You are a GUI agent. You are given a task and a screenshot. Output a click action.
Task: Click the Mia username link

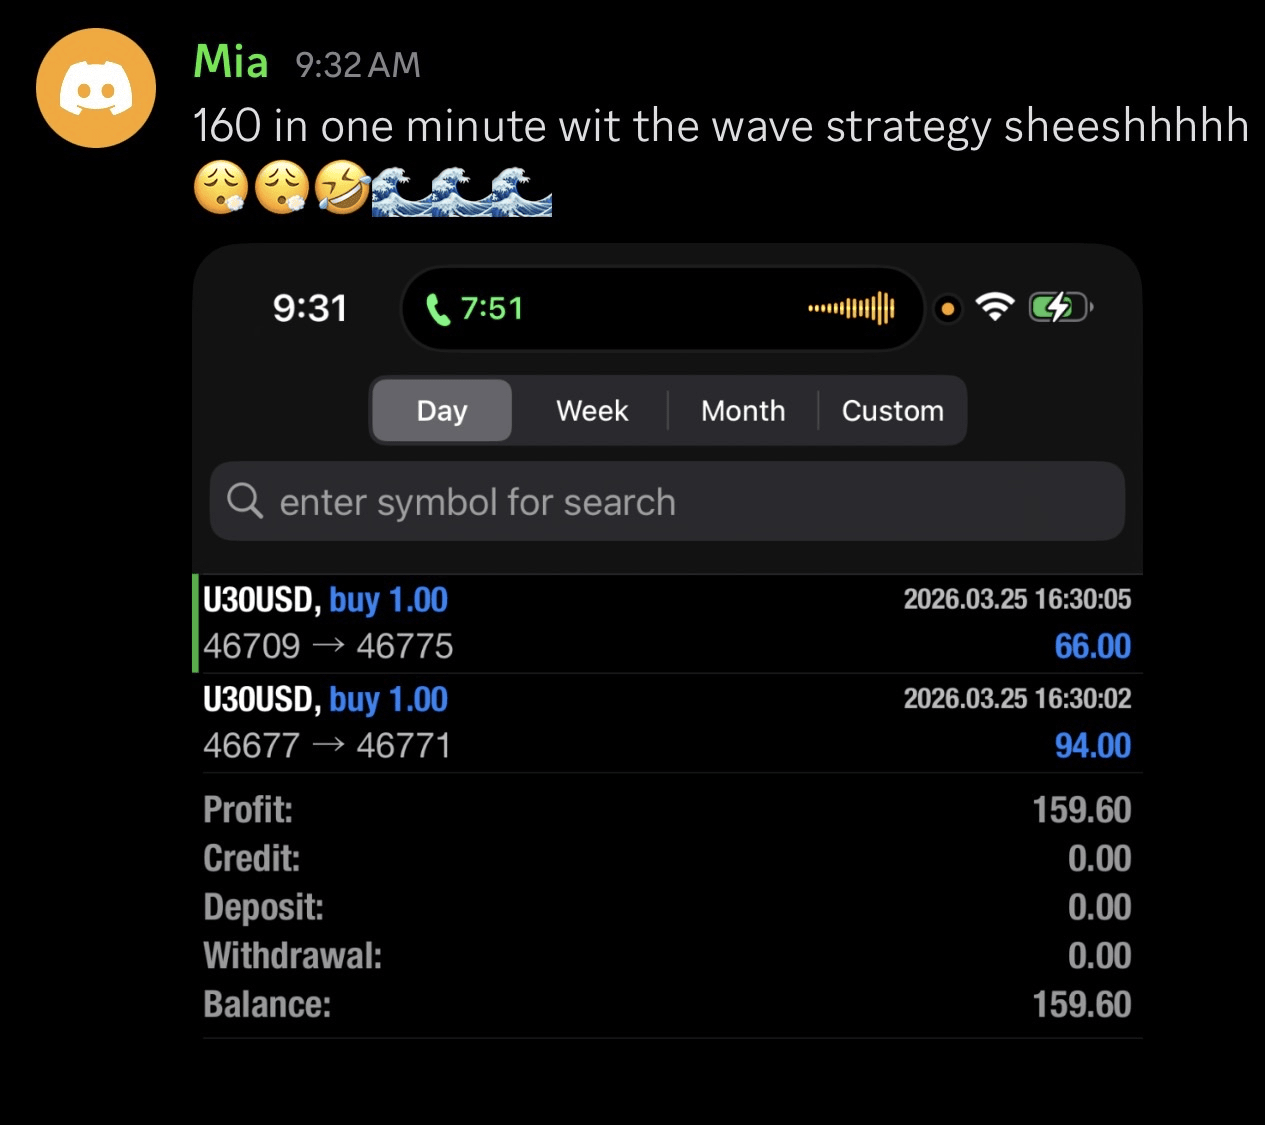[231, 62]
